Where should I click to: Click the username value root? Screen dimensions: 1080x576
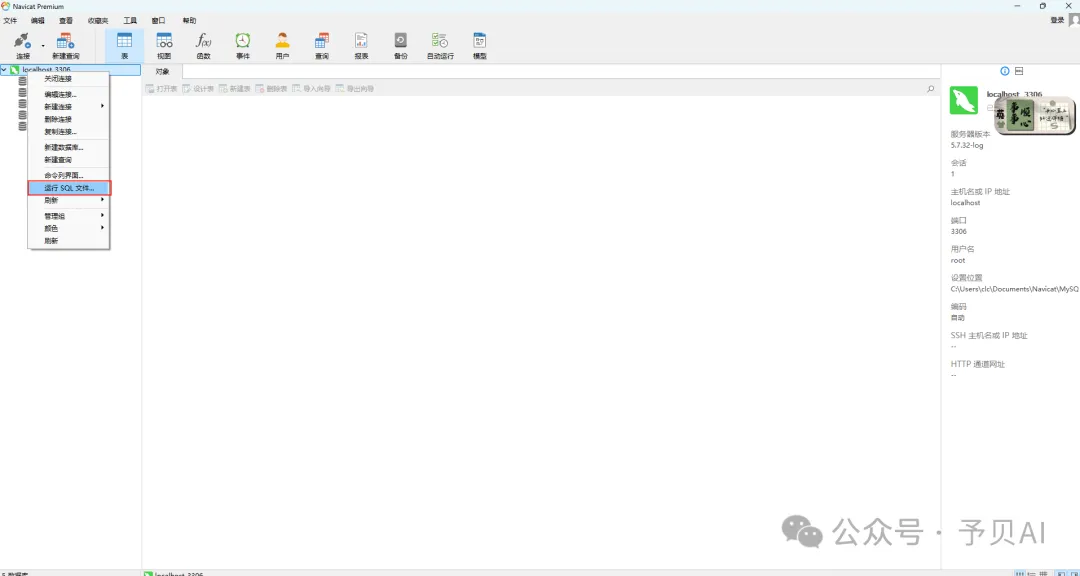click(x=957, y=260)
